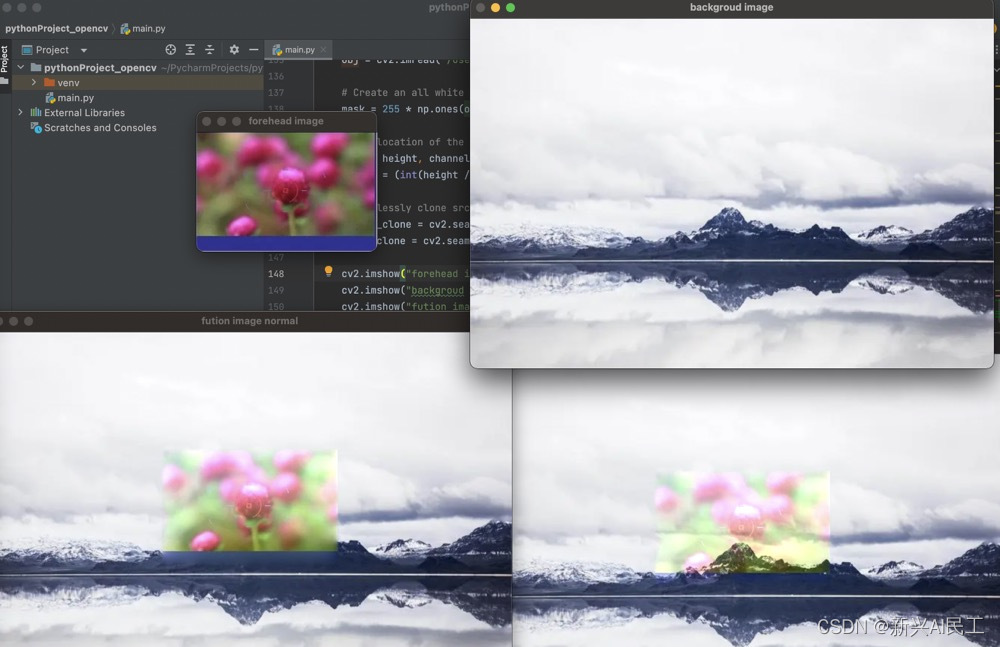
Task: Click the flower picture in forehead image window
Action: coord(286,184)
